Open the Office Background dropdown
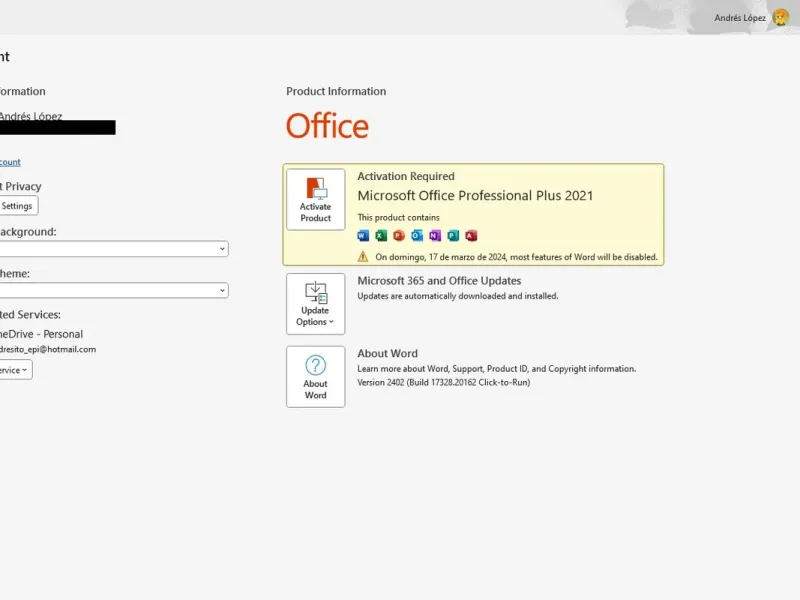The width and height of the screenshot is (800, 600). [x=114, y=248]
